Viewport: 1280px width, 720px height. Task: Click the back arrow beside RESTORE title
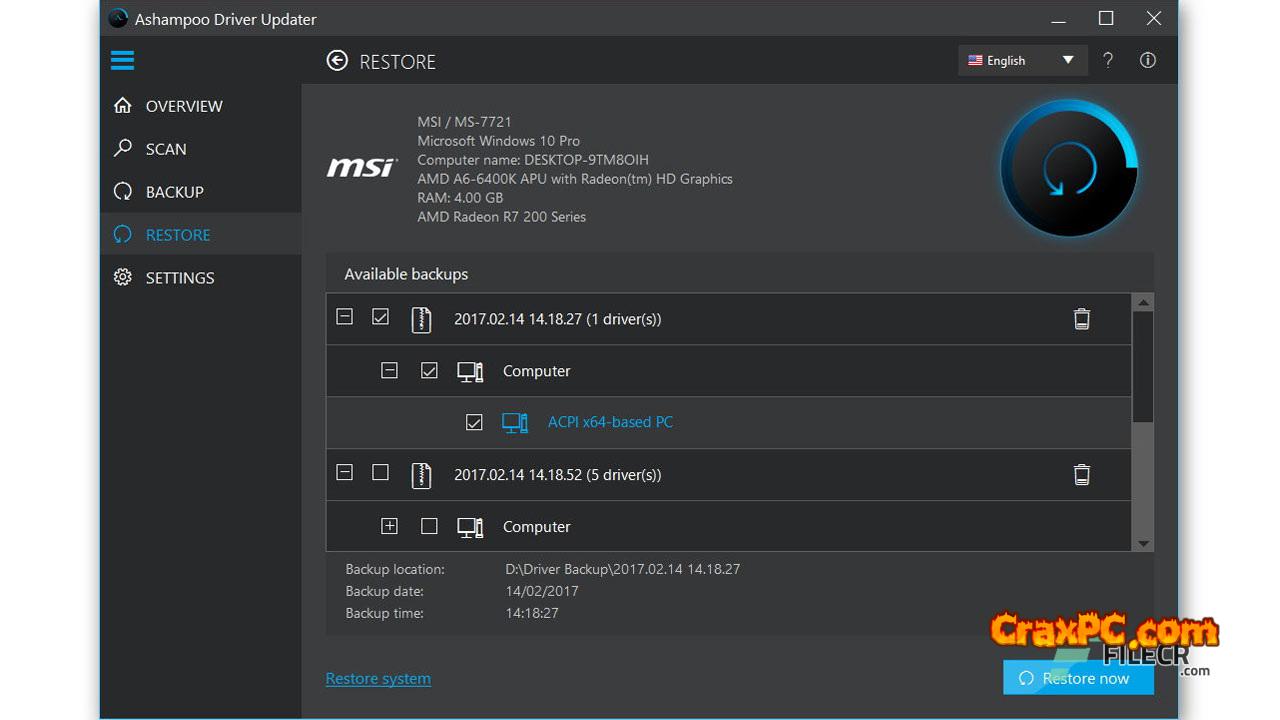[337, 61]
